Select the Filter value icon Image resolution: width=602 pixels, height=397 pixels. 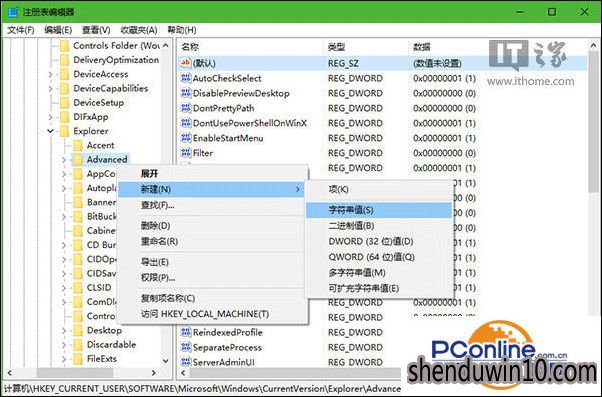click(186, 153)
